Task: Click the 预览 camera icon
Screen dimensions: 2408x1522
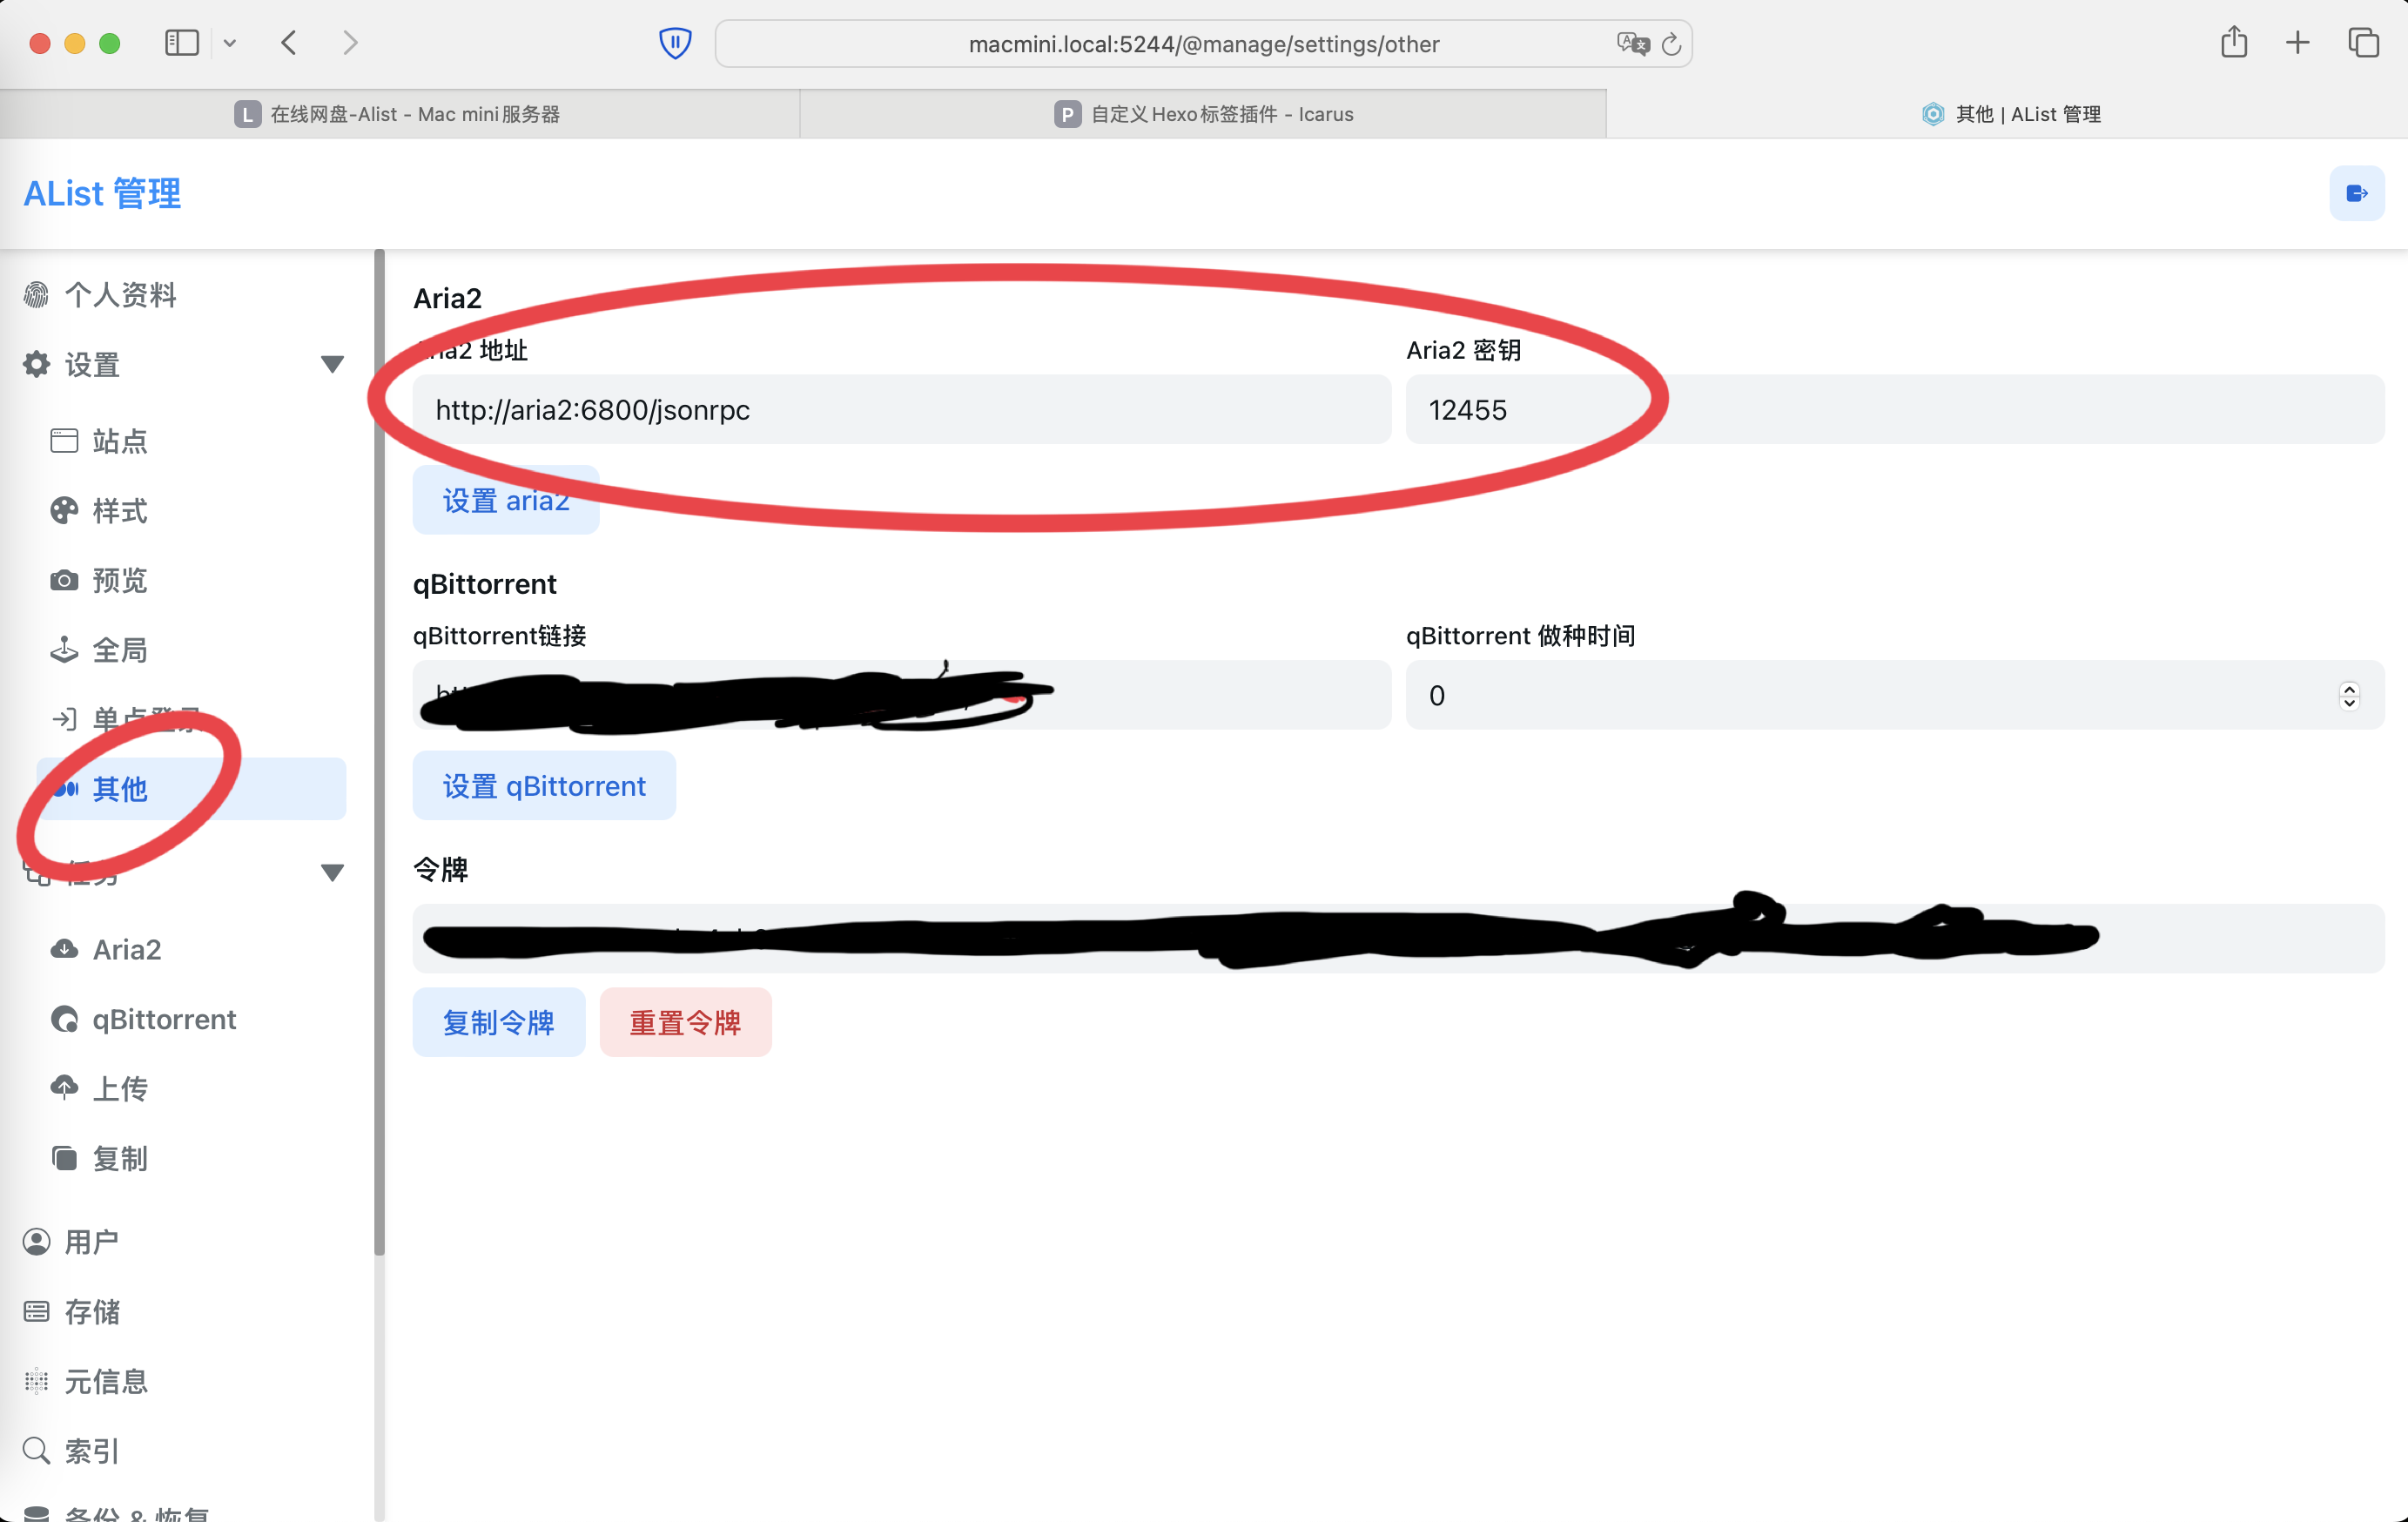Action: coord(64,580)
